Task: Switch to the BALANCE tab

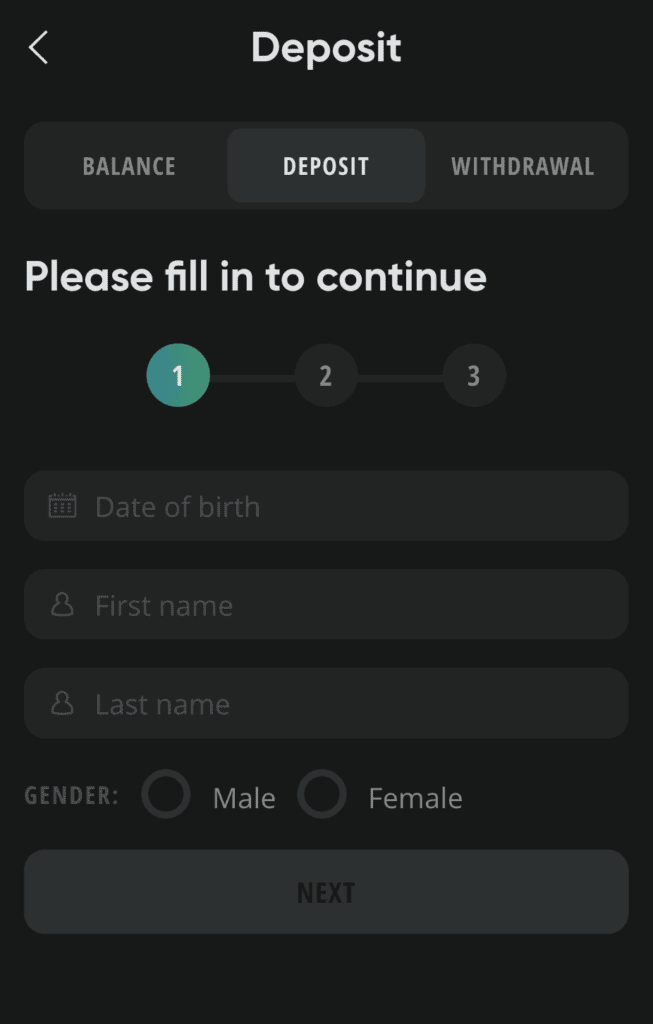Action: (129, 166)
